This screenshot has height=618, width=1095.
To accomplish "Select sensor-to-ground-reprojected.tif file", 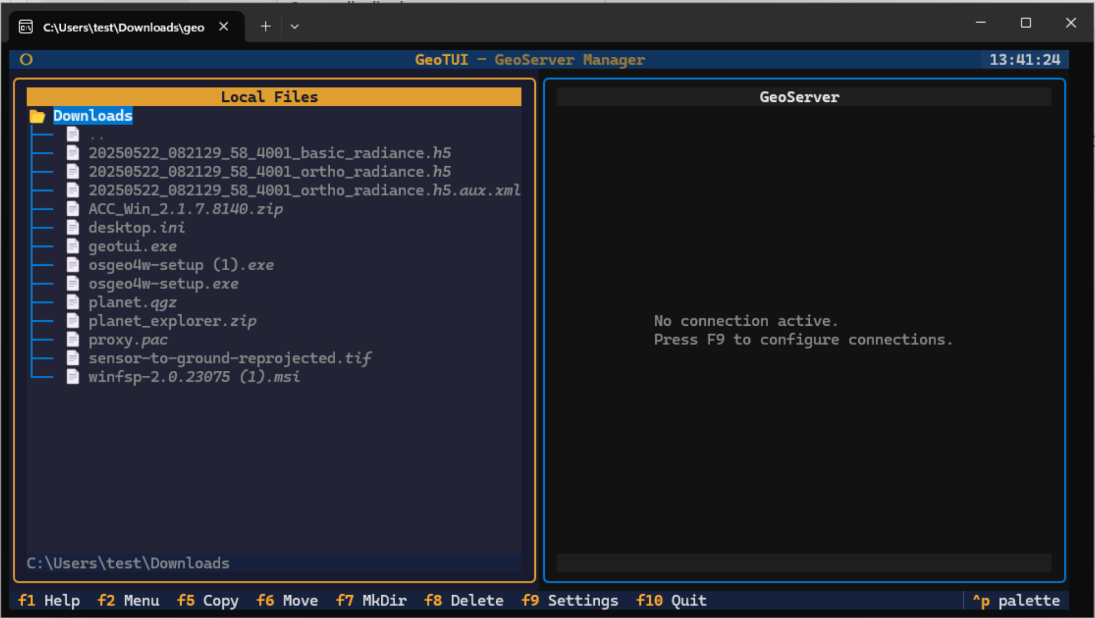I will (230, 358).
